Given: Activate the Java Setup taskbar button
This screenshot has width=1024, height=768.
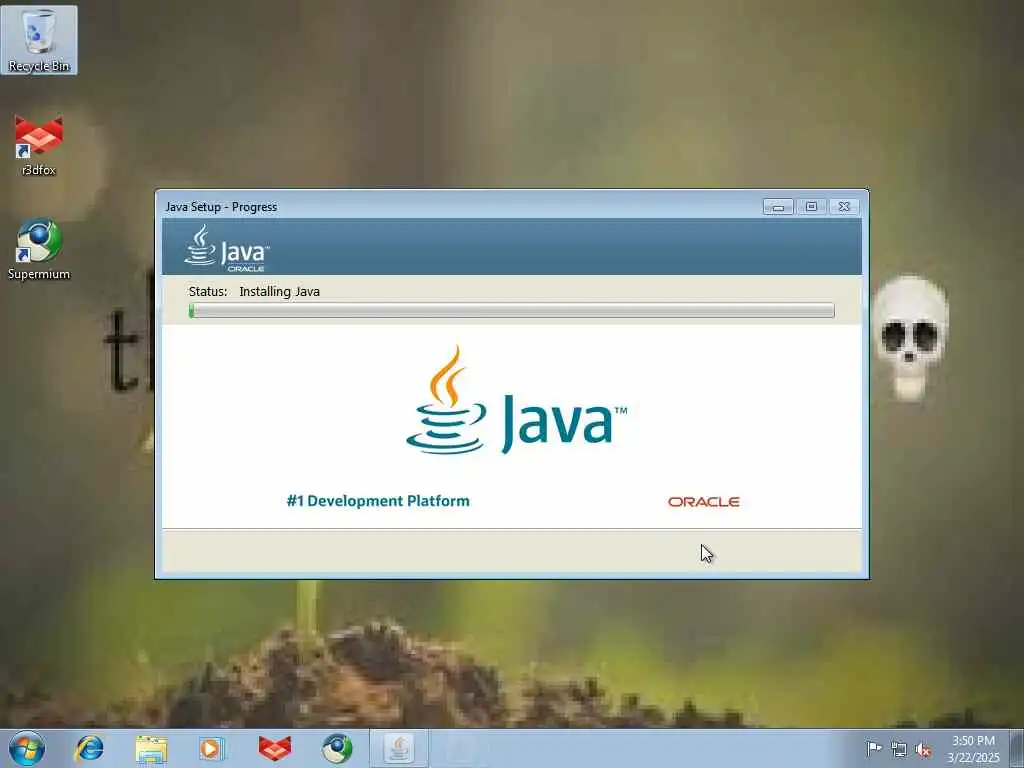Looking at the screenshot, I should [x=399, y=748].
